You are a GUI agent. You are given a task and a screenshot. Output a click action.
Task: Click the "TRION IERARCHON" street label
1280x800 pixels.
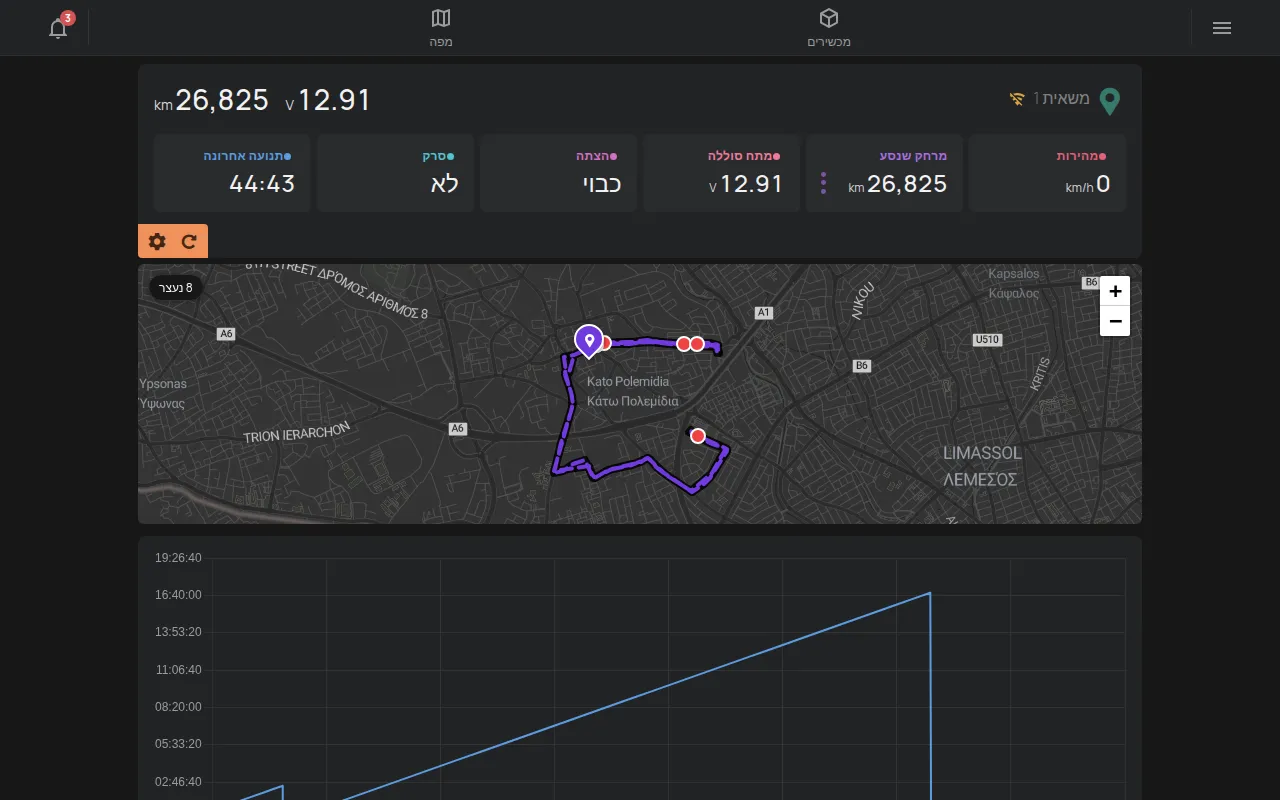(297, 432)
